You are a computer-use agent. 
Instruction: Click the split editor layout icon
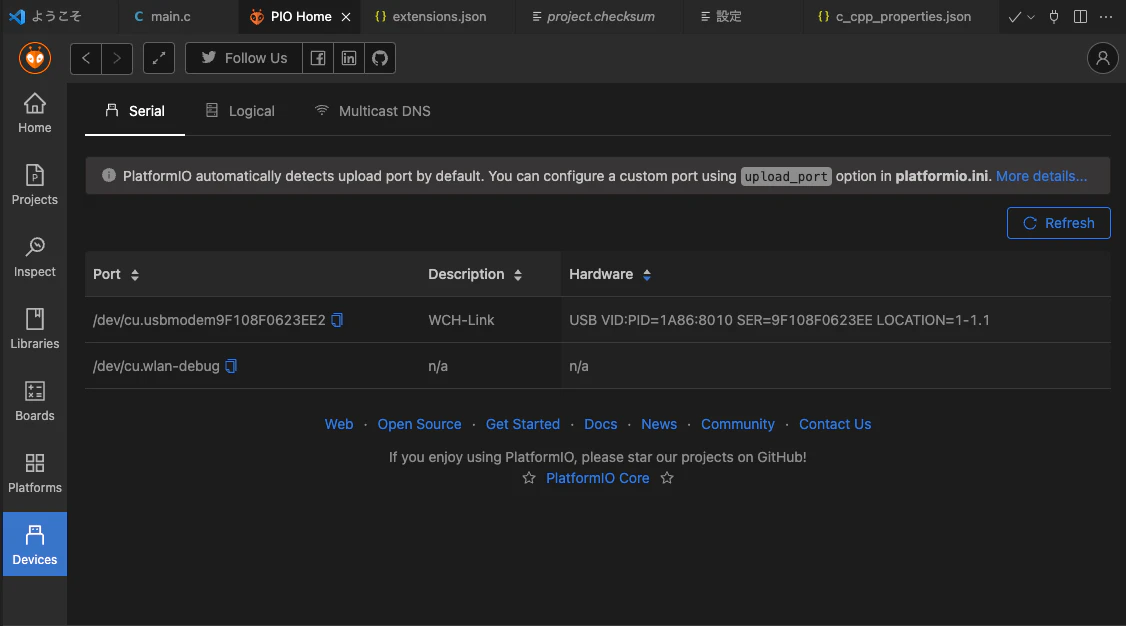tap(1080, 17)
